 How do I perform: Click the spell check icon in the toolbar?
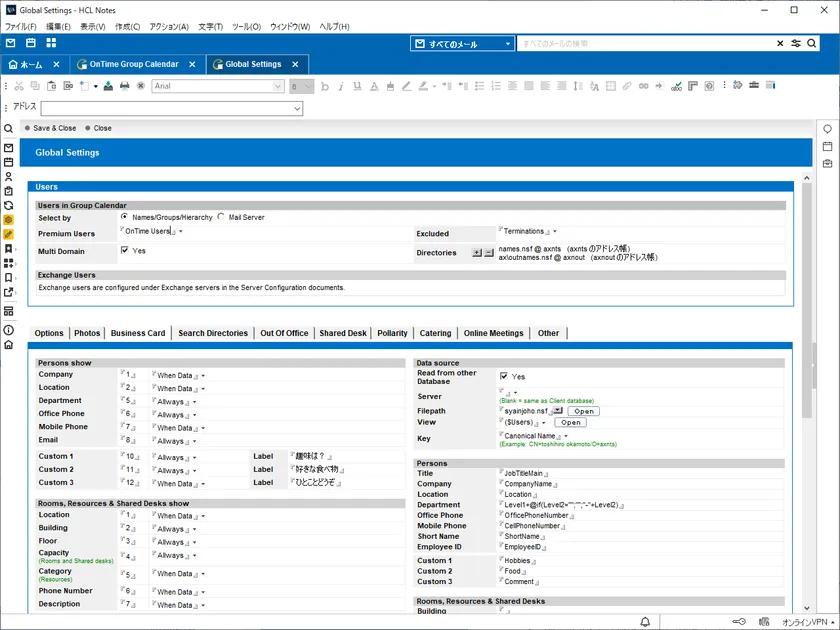(x=677, y=87)
